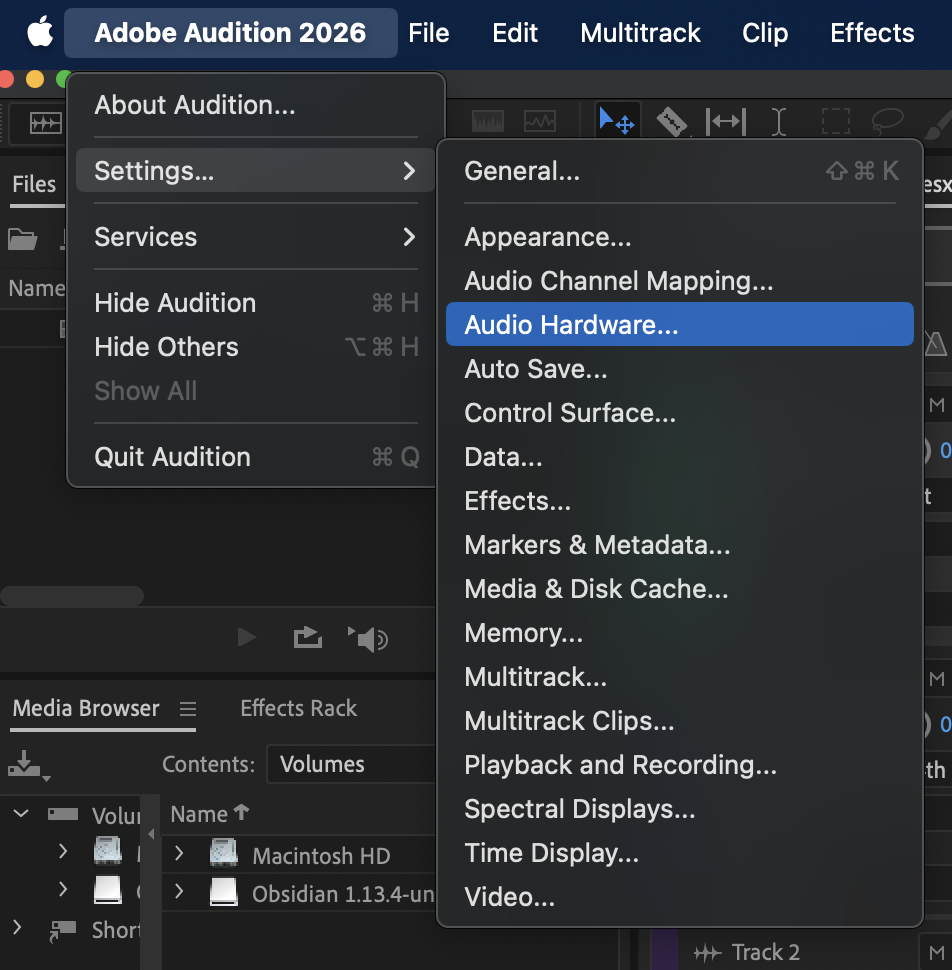
Task: Choose Hide Audition
Action: tap(255, 303)
